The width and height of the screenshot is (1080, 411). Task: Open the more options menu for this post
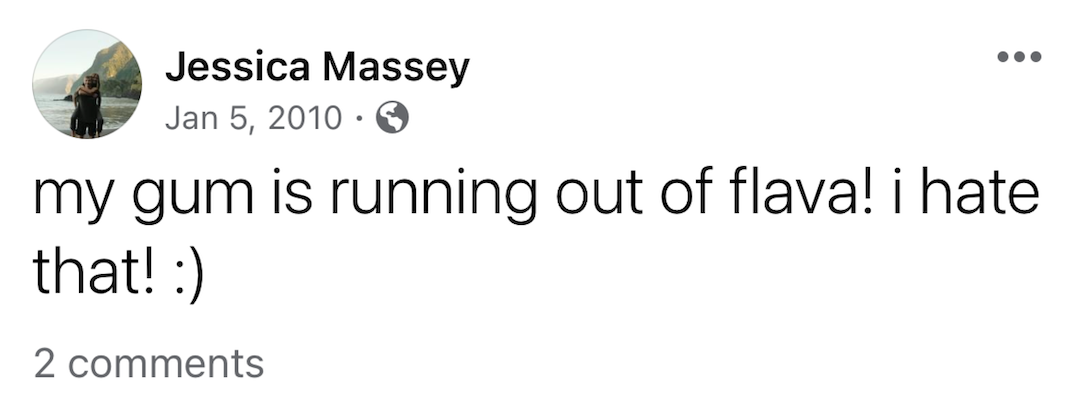pos(1020,56)
